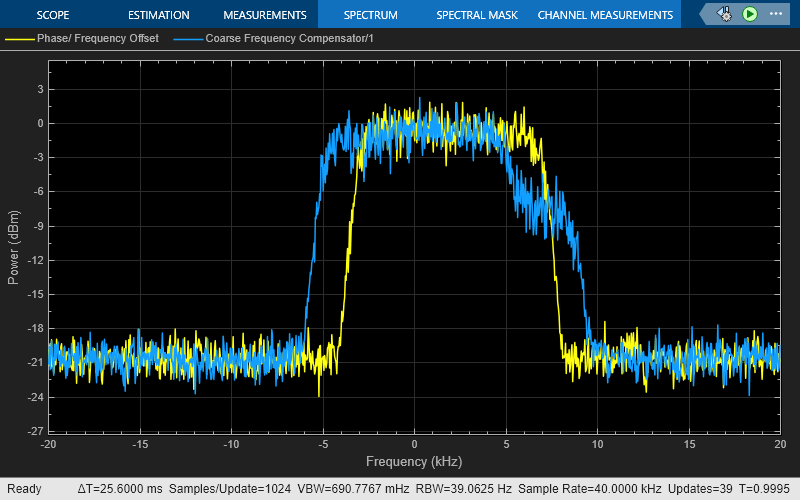Open the three-dot more options menu

point(776,14)
